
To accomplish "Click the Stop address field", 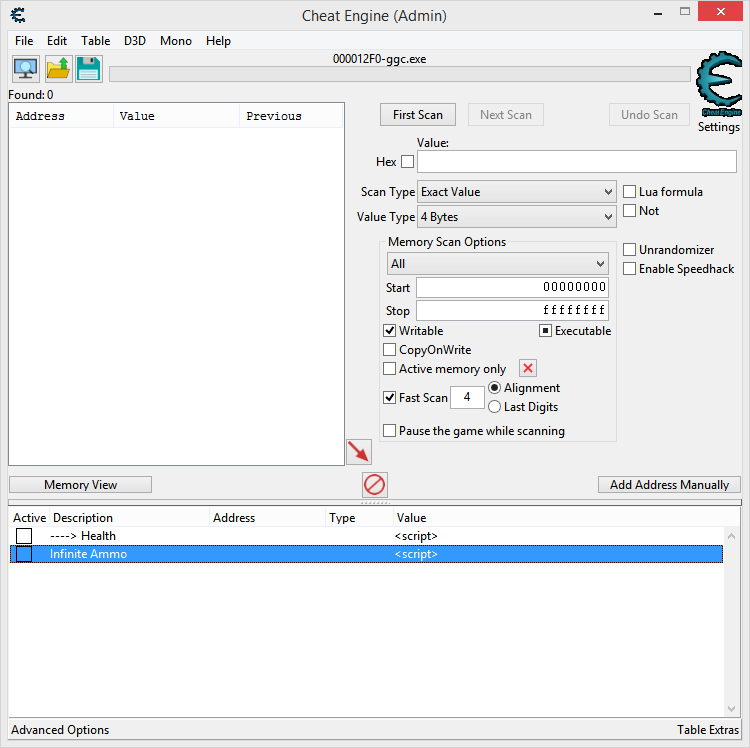I will tap(512, 310).
